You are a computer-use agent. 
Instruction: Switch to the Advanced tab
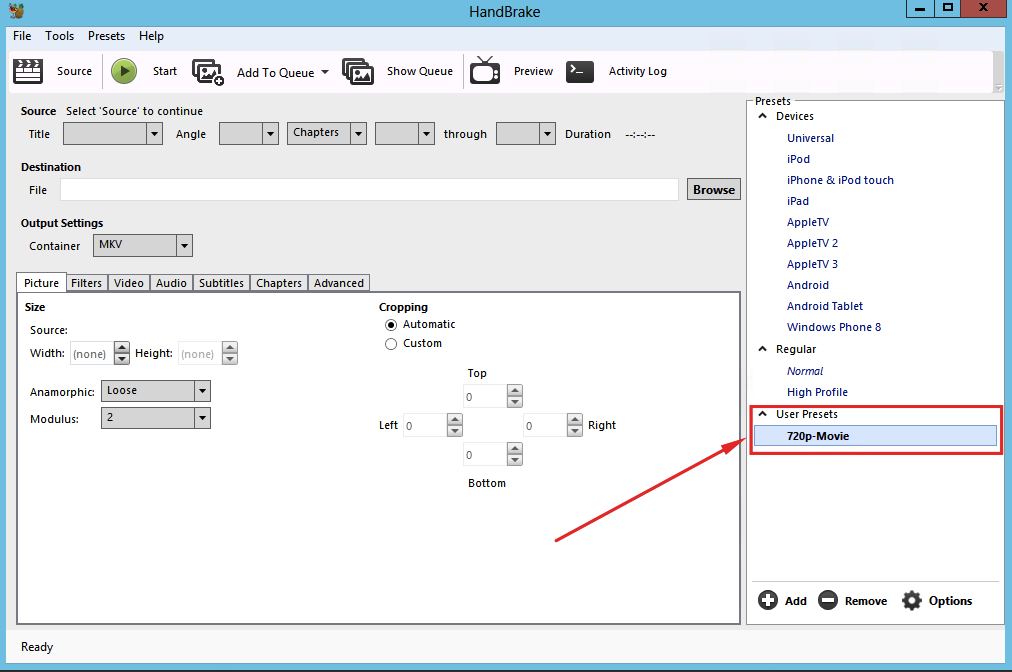(x=339, y=283)
